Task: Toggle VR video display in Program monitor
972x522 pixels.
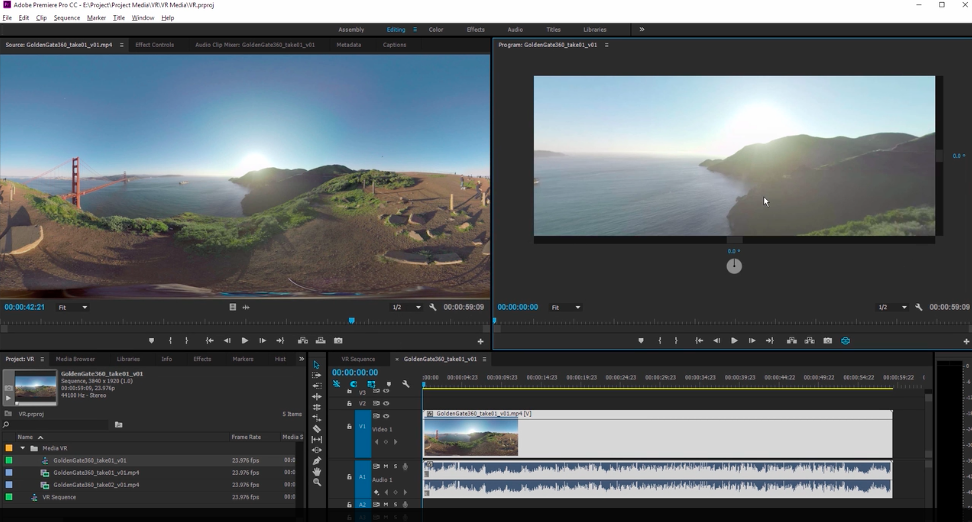Action: (845, 341)
